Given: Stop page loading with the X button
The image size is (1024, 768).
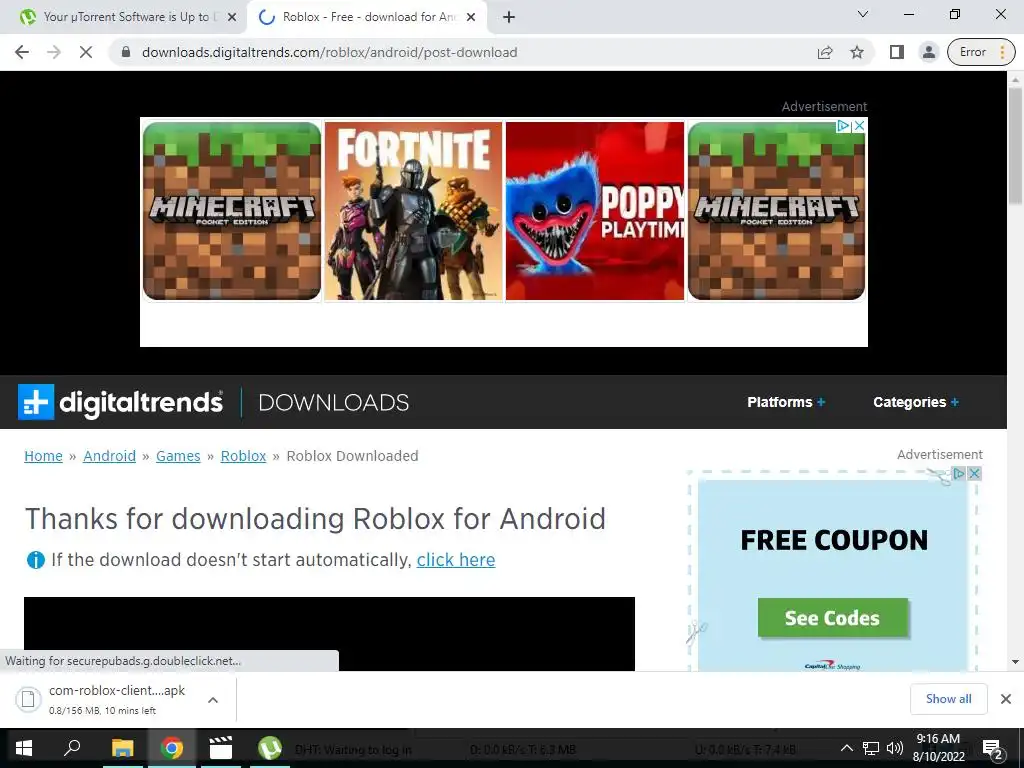Looking at the screenshot, I should click(86, 52).
